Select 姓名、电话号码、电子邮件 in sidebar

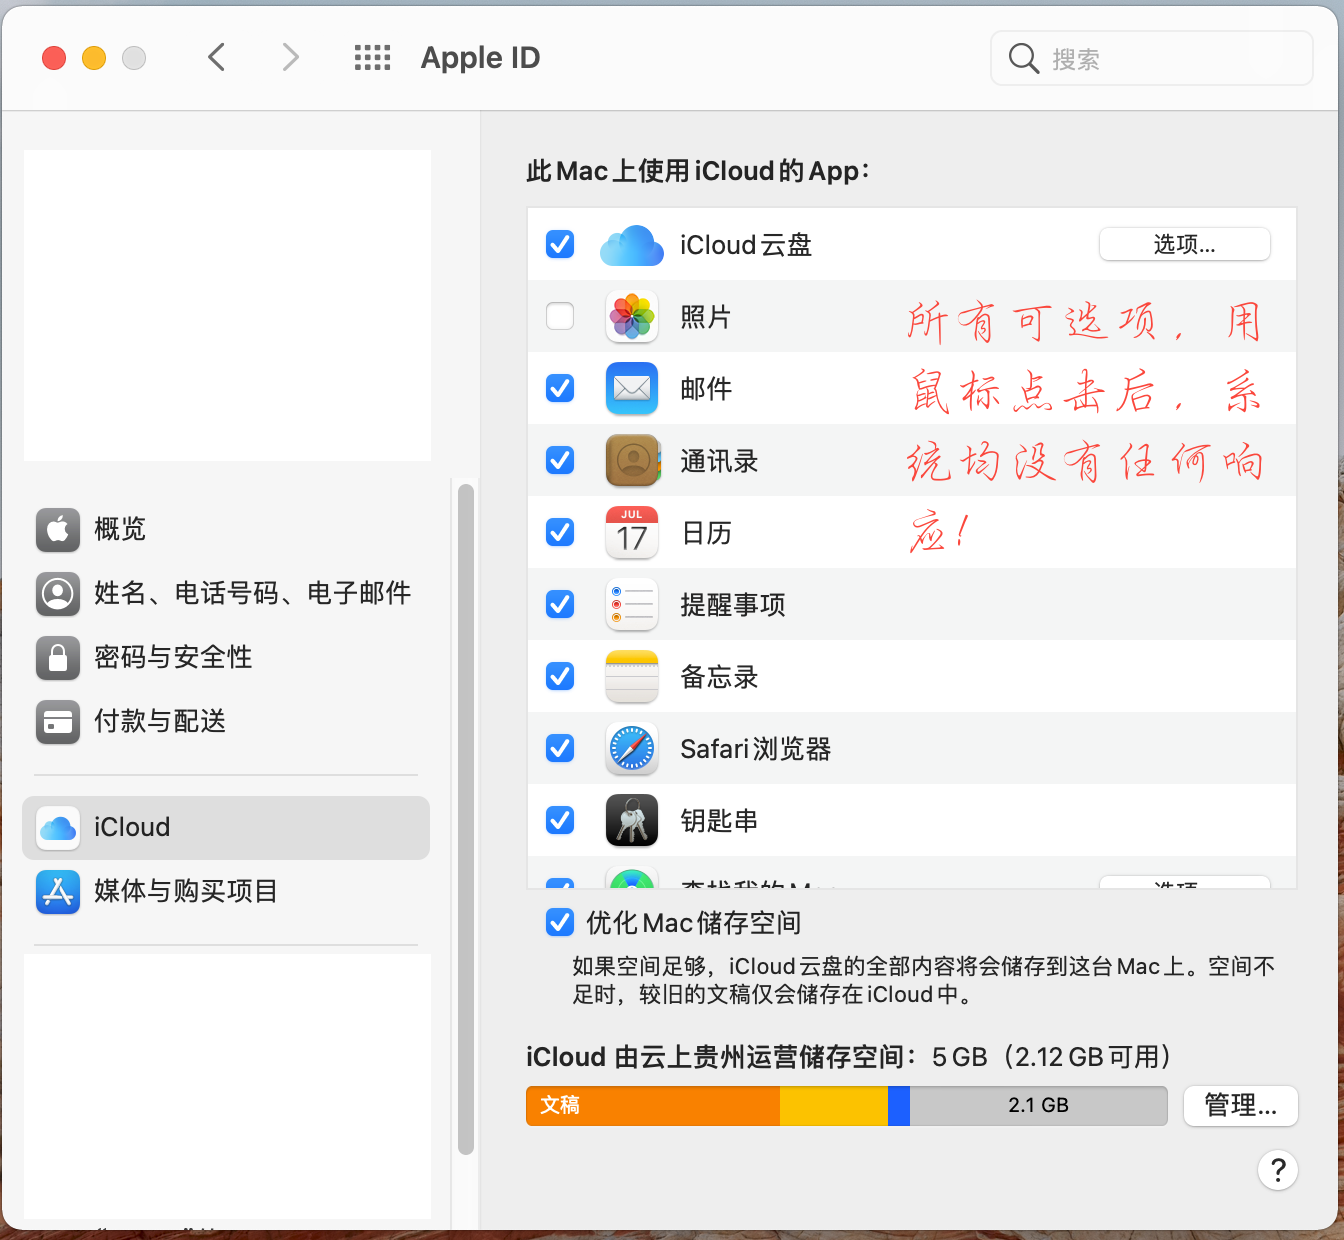226,593
